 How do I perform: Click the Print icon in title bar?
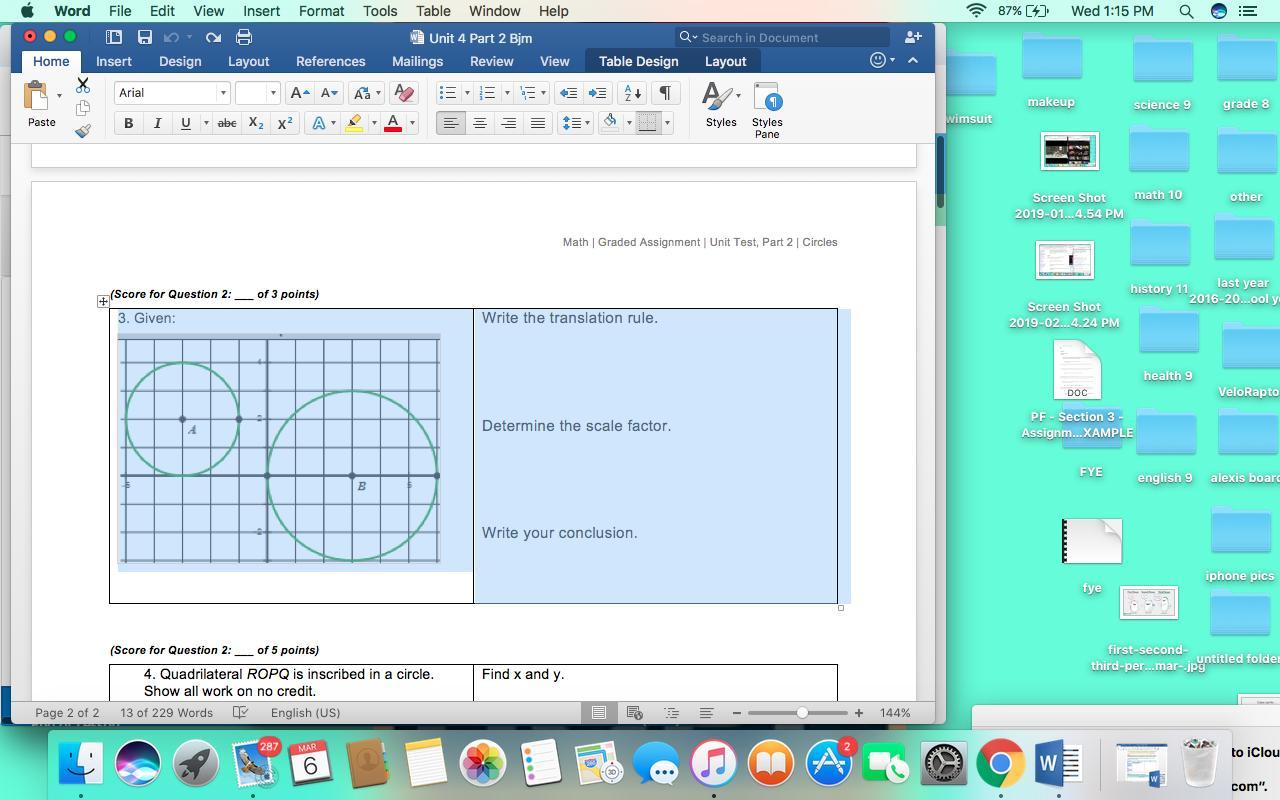point(244,37)
